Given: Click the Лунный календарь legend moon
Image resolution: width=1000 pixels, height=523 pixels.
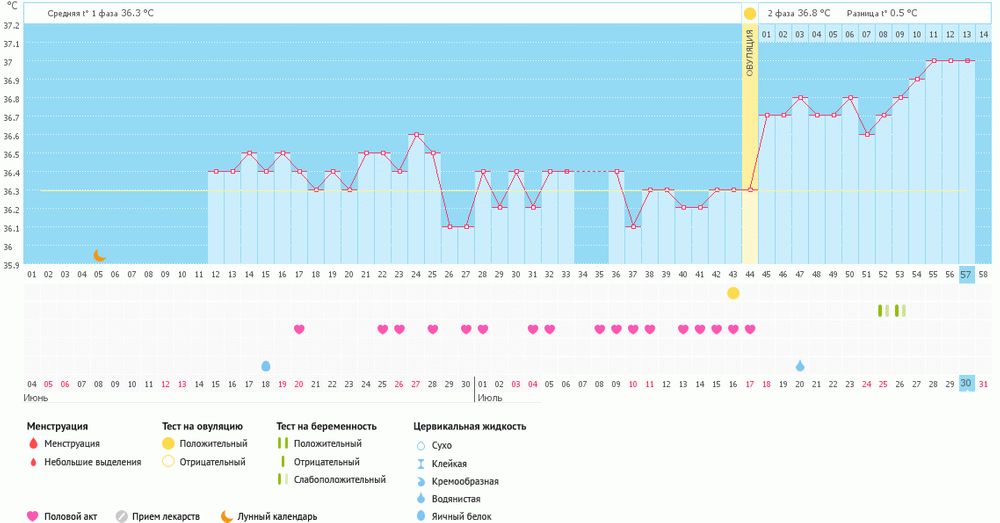Looking at the screenshot, I should (x=226, y=516).
